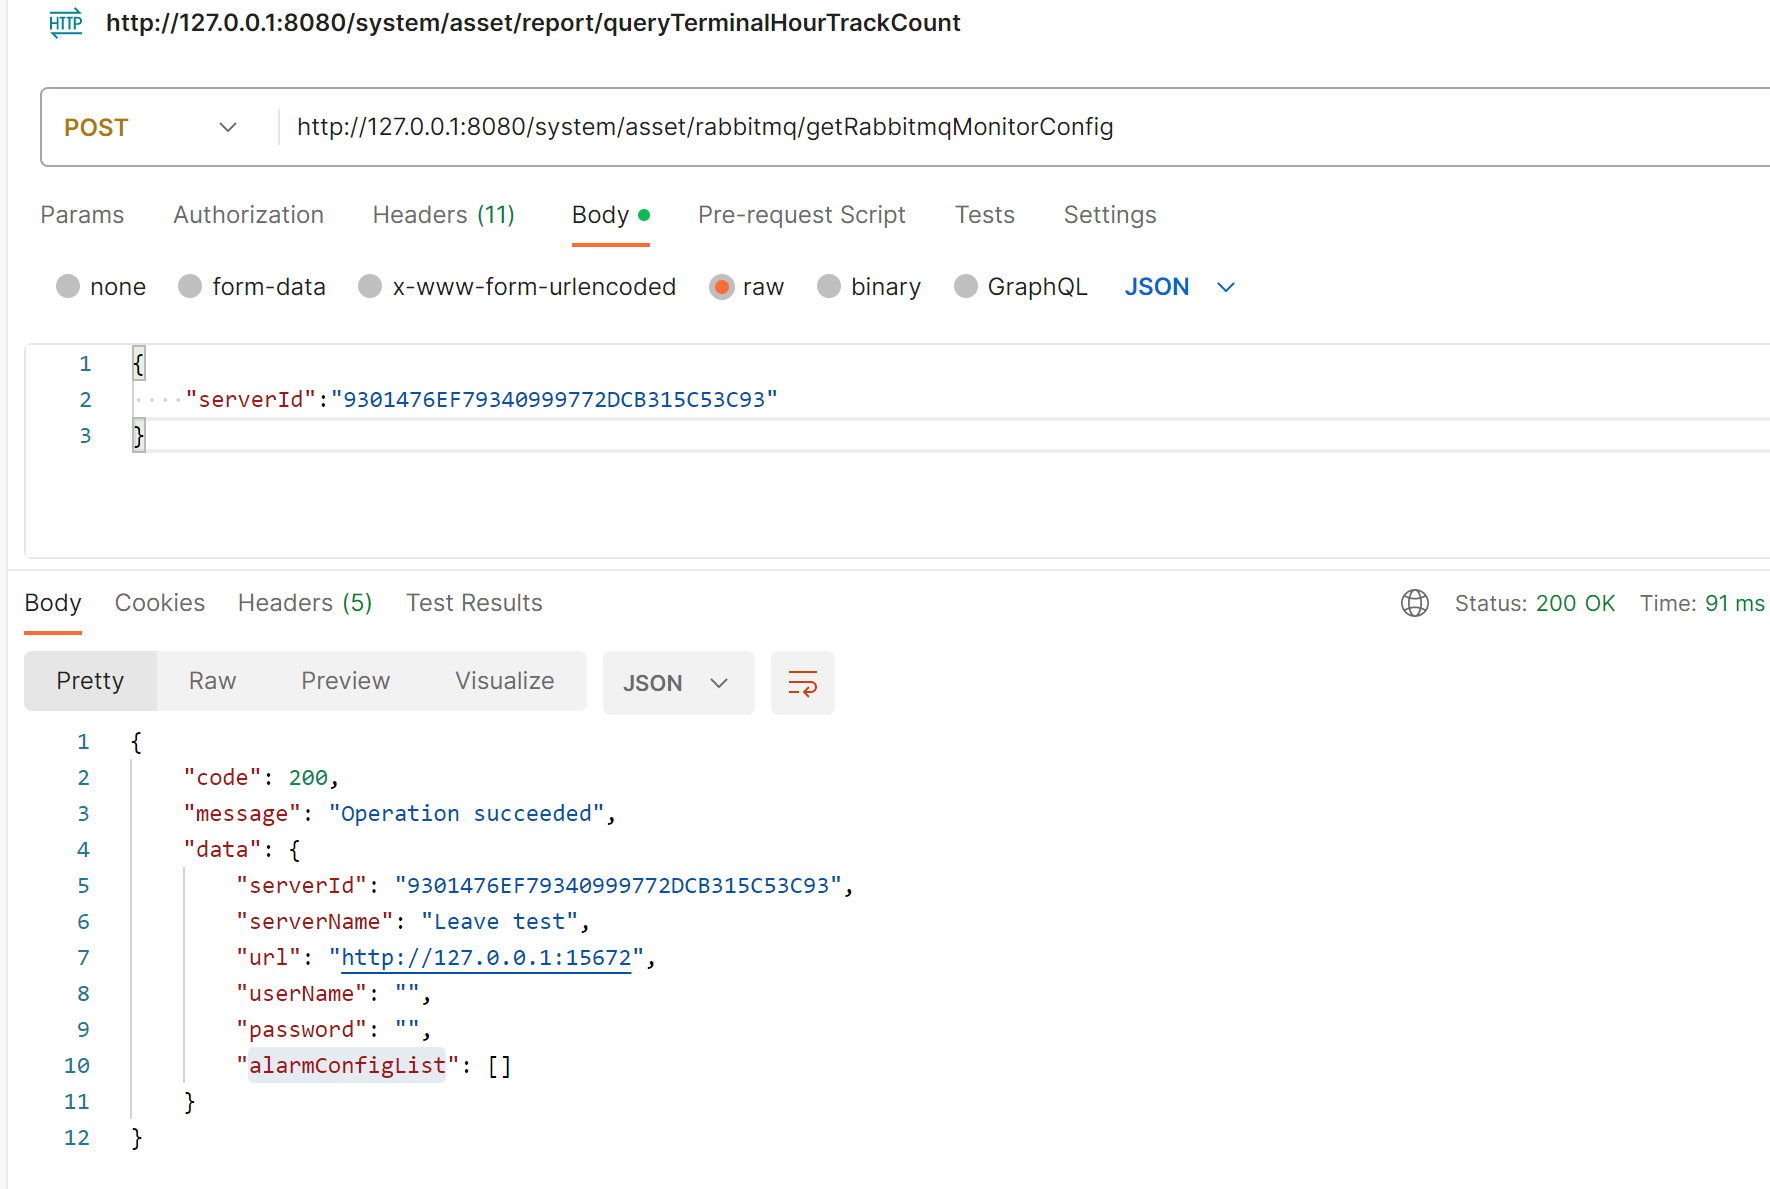The image size is (1770, 1189).
Task: Open request Headers (11) tab
Action: coord(443,215)
